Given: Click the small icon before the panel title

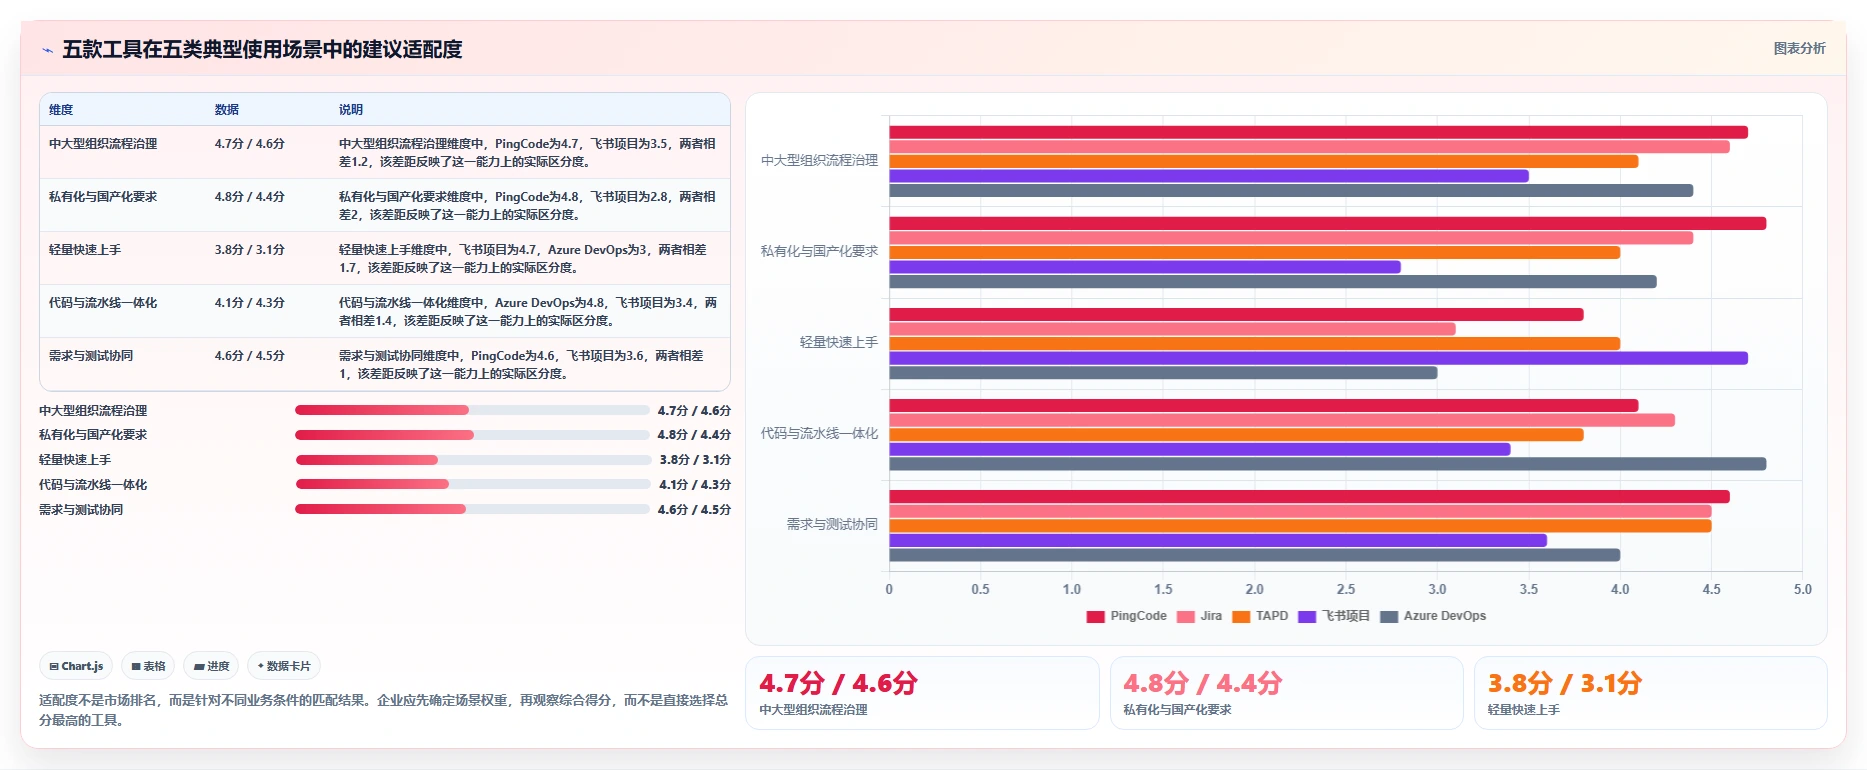Looking at the screenshot, I should point(47,50).
